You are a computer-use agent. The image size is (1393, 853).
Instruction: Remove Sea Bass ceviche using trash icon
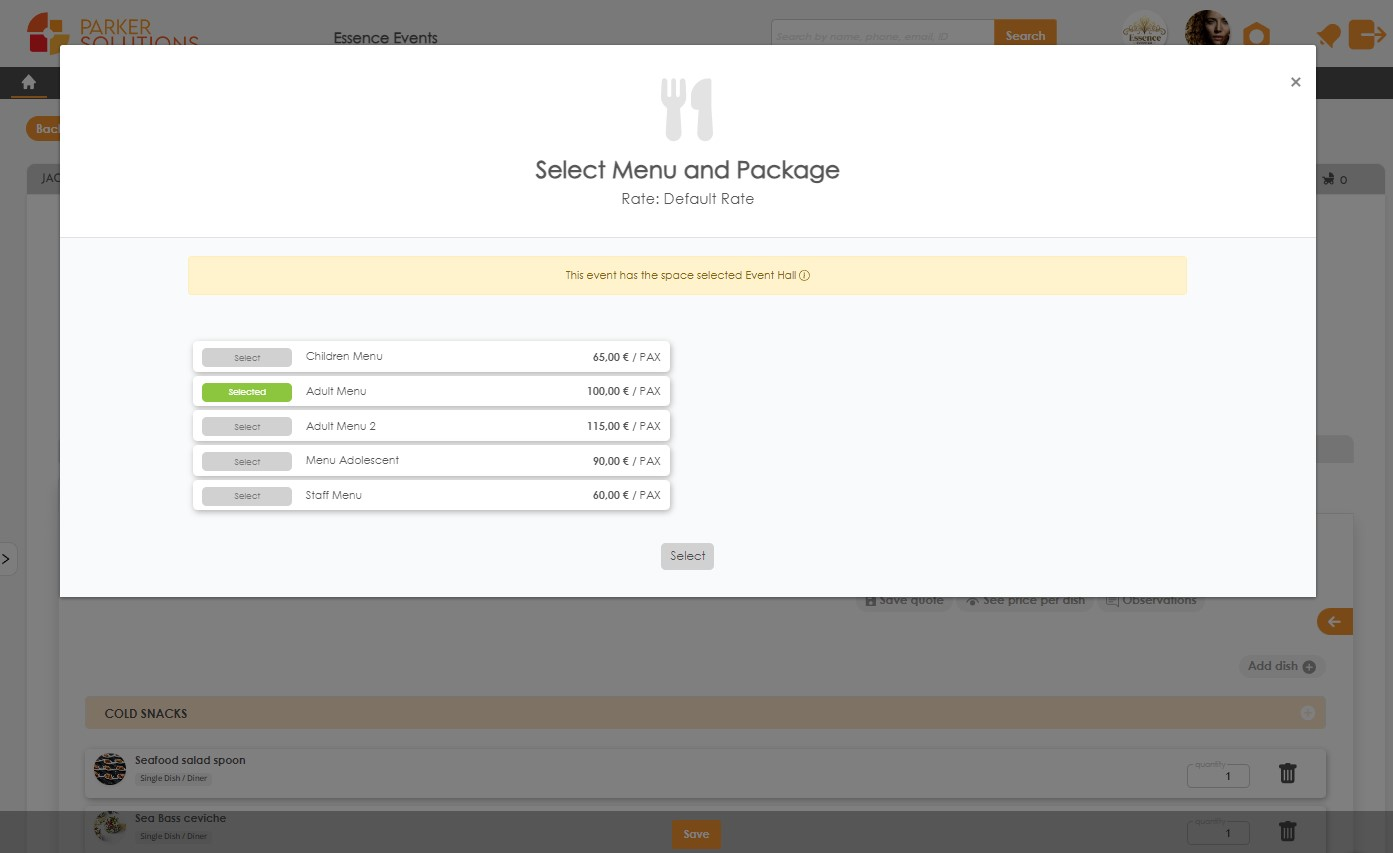pos(1287,830)
